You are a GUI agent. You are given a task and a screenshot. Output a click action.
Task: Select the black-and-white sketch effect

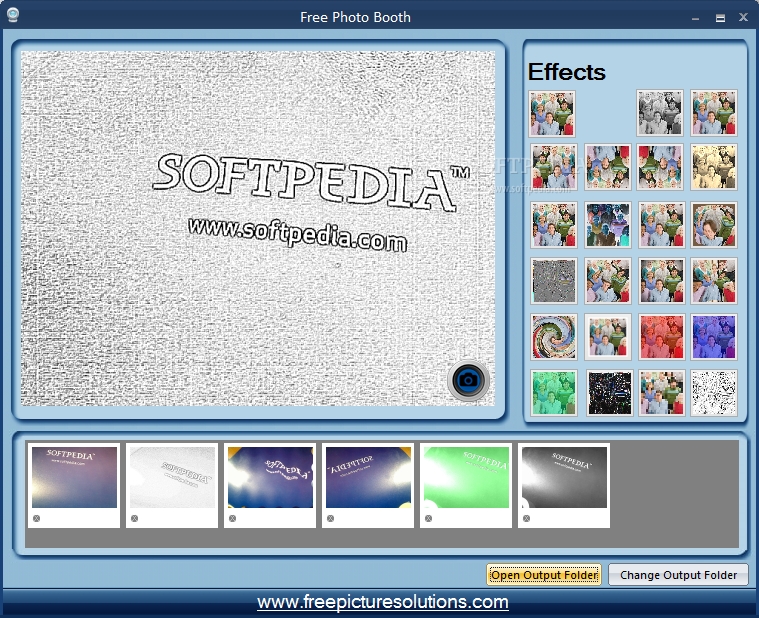click(713, 393)
